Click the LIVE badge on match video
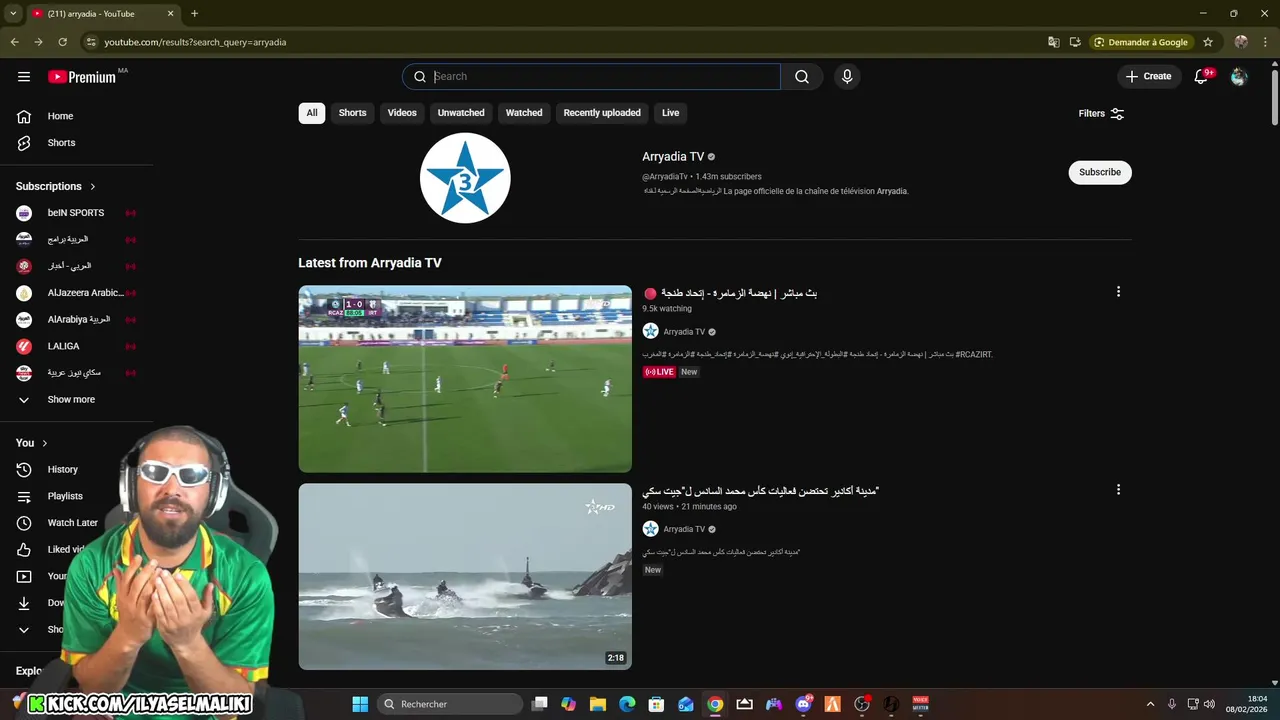 point(659,372)
